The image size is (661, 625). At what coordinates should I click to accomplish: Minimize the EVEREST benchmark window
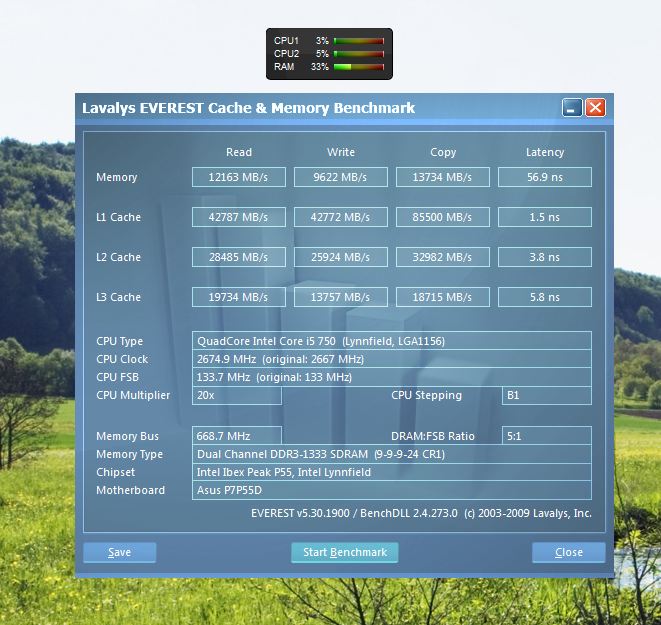point(572,108)
